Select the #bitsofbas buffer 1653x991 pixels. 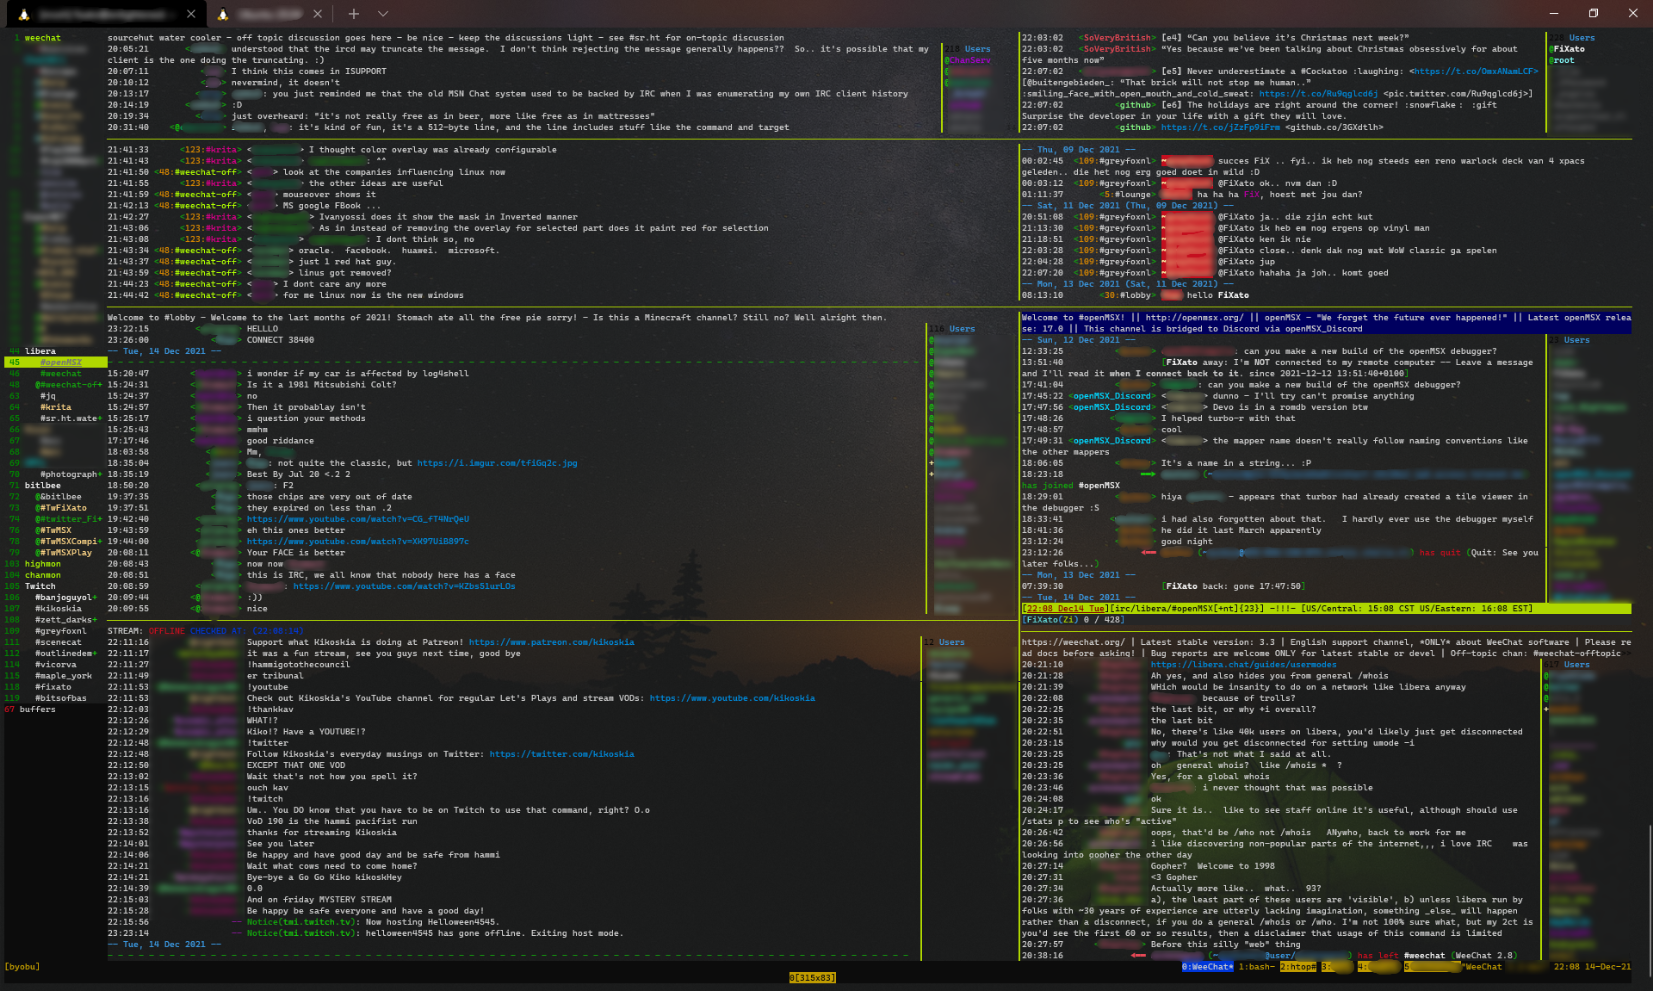point(61,698)
